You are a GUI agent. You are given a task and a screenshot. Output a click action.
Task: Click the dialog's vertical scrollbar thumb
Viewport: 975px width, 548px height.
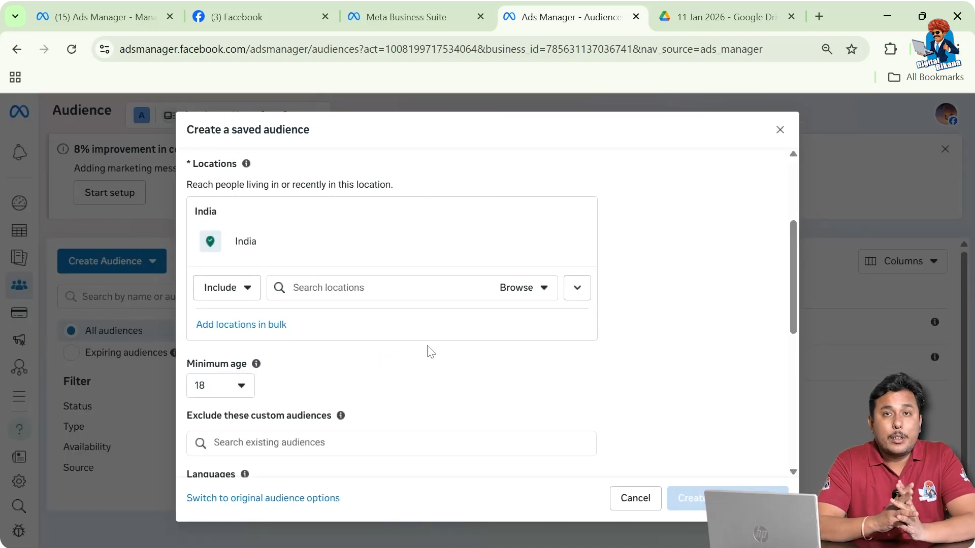coord(793,277)
